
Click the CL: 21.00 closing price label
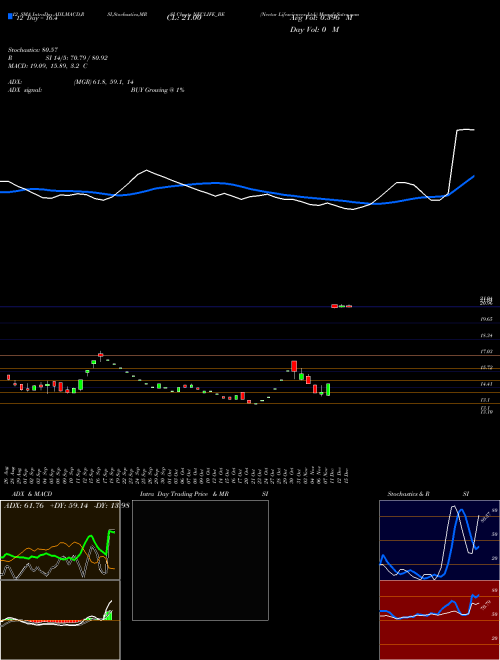pyautogui.click(x=184, y=19)
